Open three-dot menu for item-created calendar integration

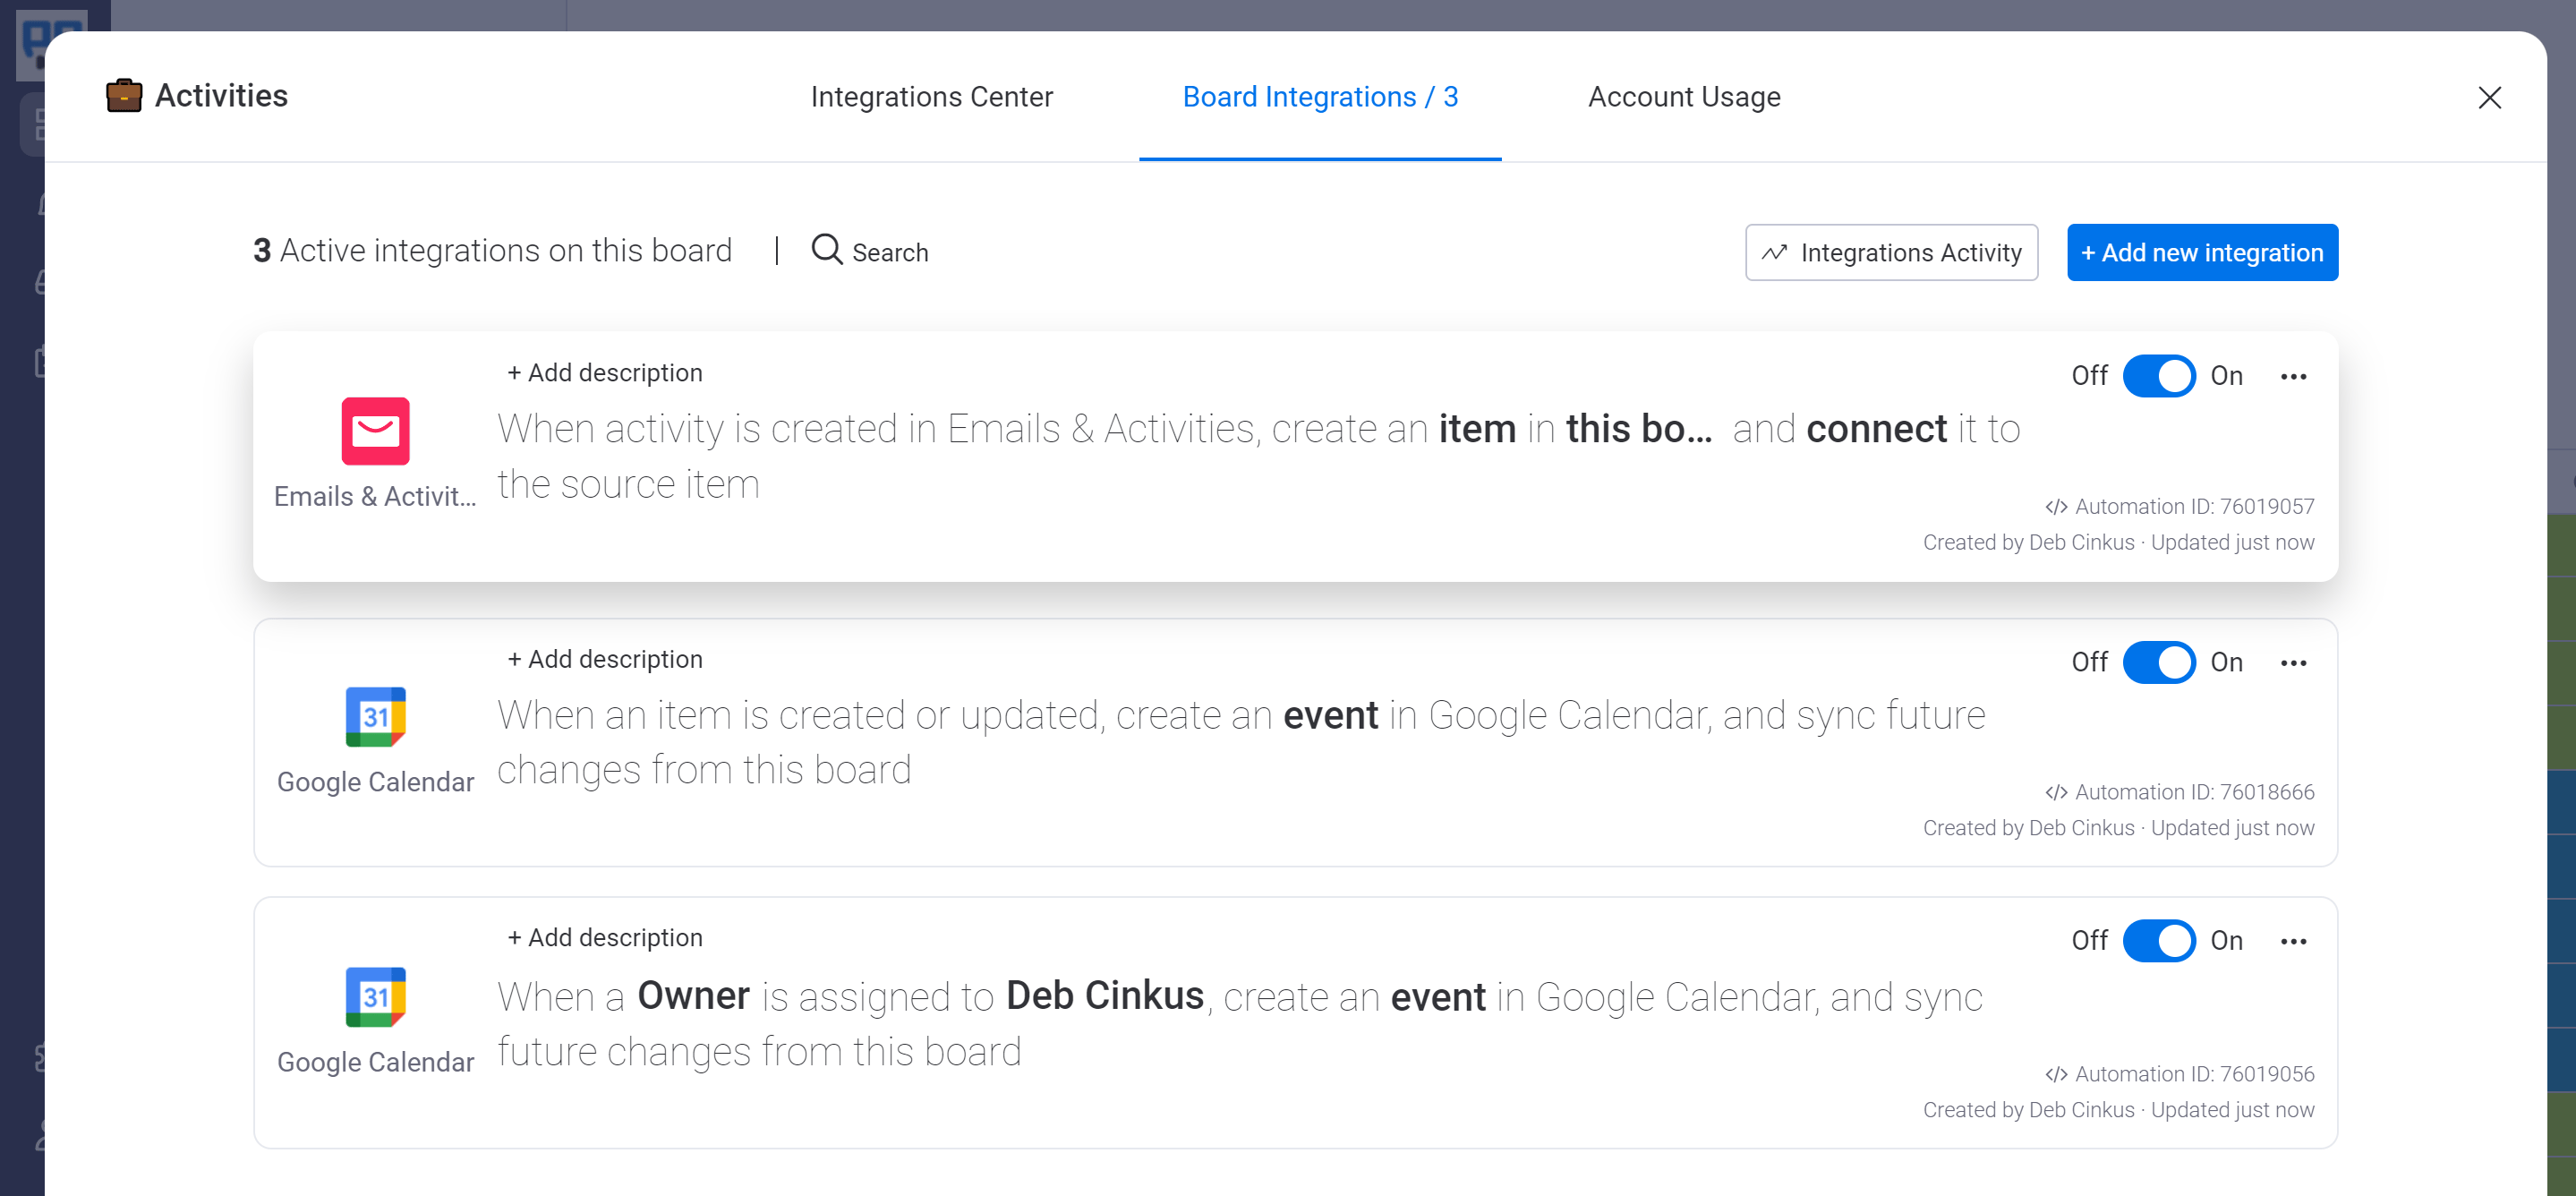2293,663
